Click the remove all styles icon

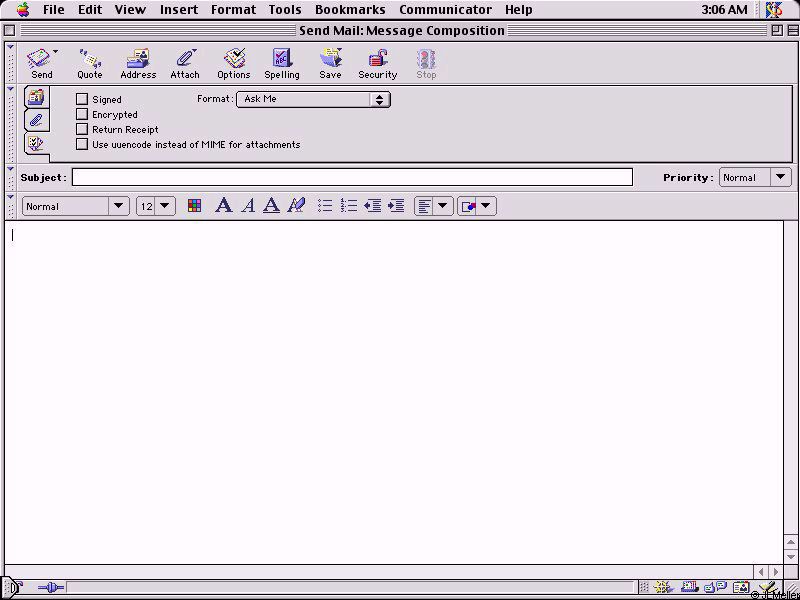click(296, 206)
